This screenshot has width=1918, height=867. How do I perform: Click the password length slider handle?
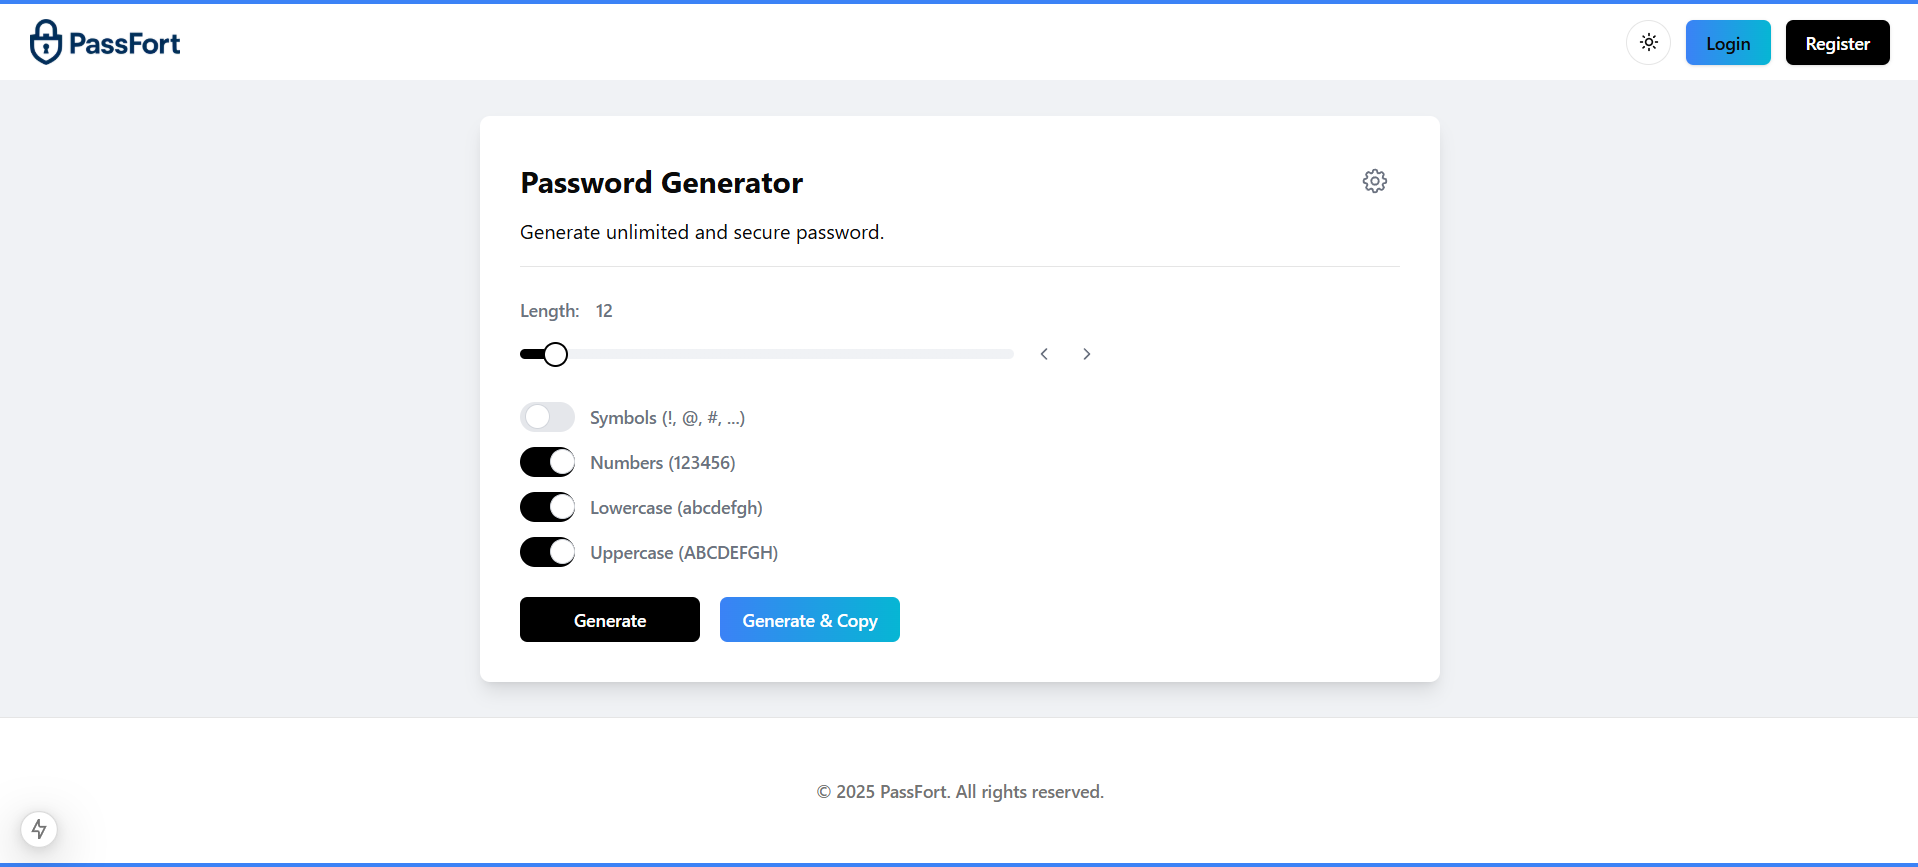[x=556, y=354]
